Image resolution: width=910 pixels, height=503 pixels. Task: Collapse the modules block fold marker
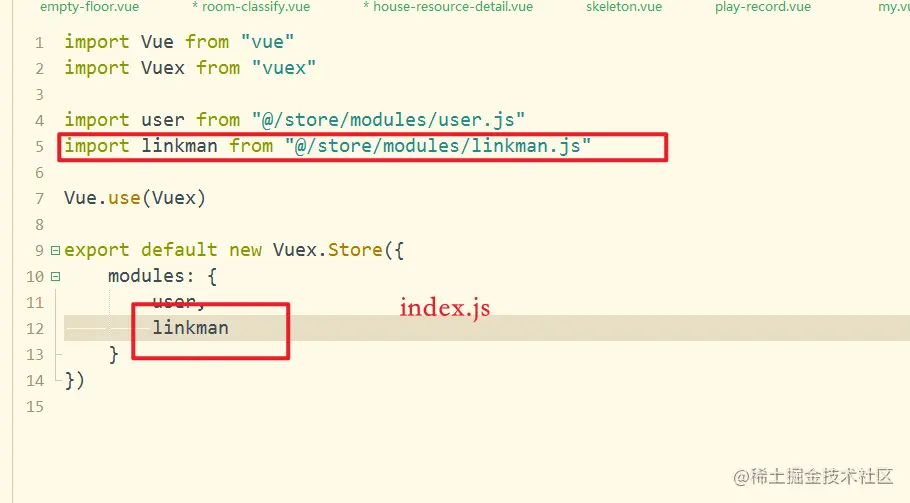(x=55, y=277)
